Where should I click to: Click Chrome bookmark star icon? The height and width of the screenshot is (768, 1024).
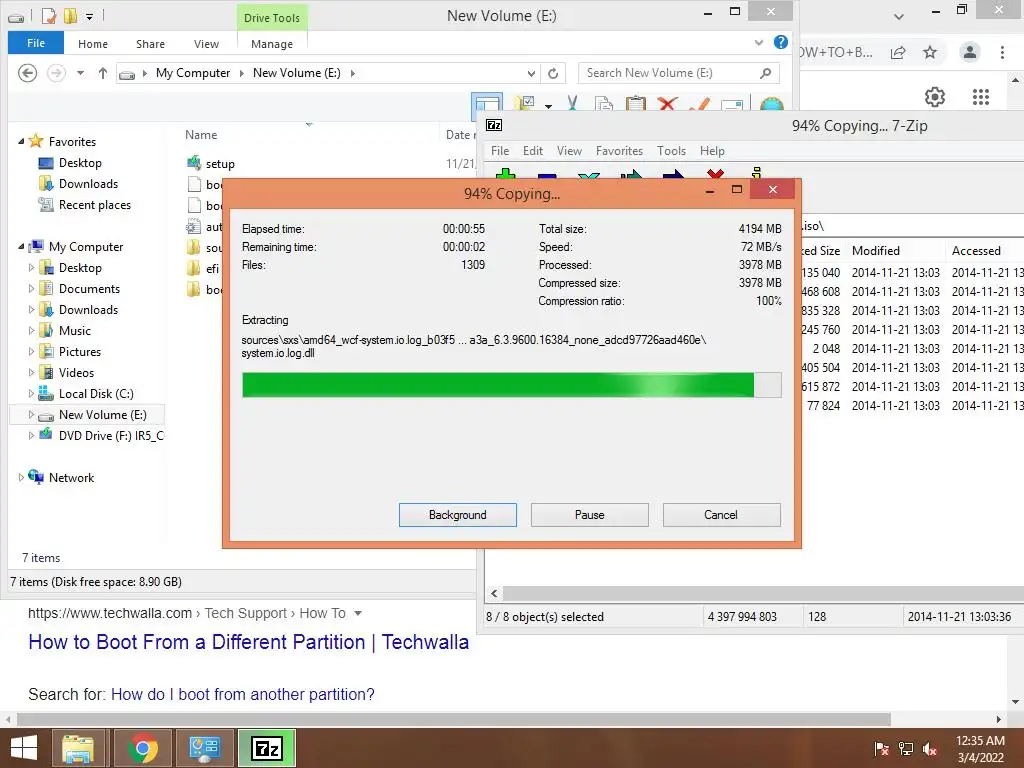(930, 52)
